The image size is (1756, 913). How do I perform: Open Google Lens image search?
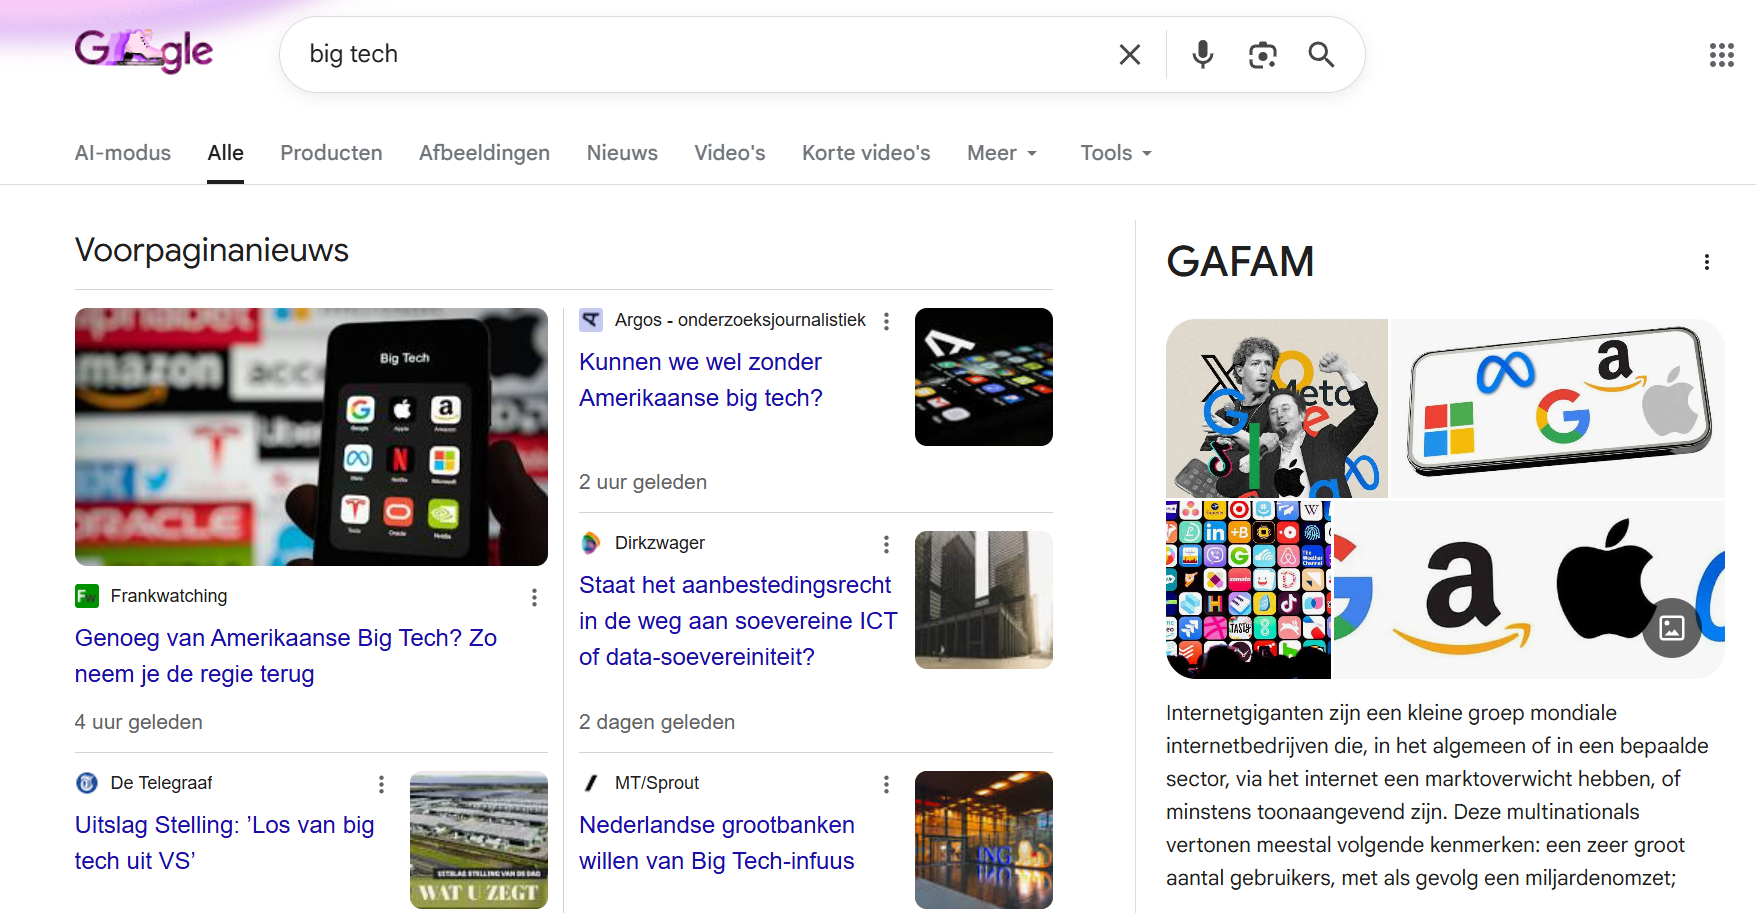[1262, 55]
